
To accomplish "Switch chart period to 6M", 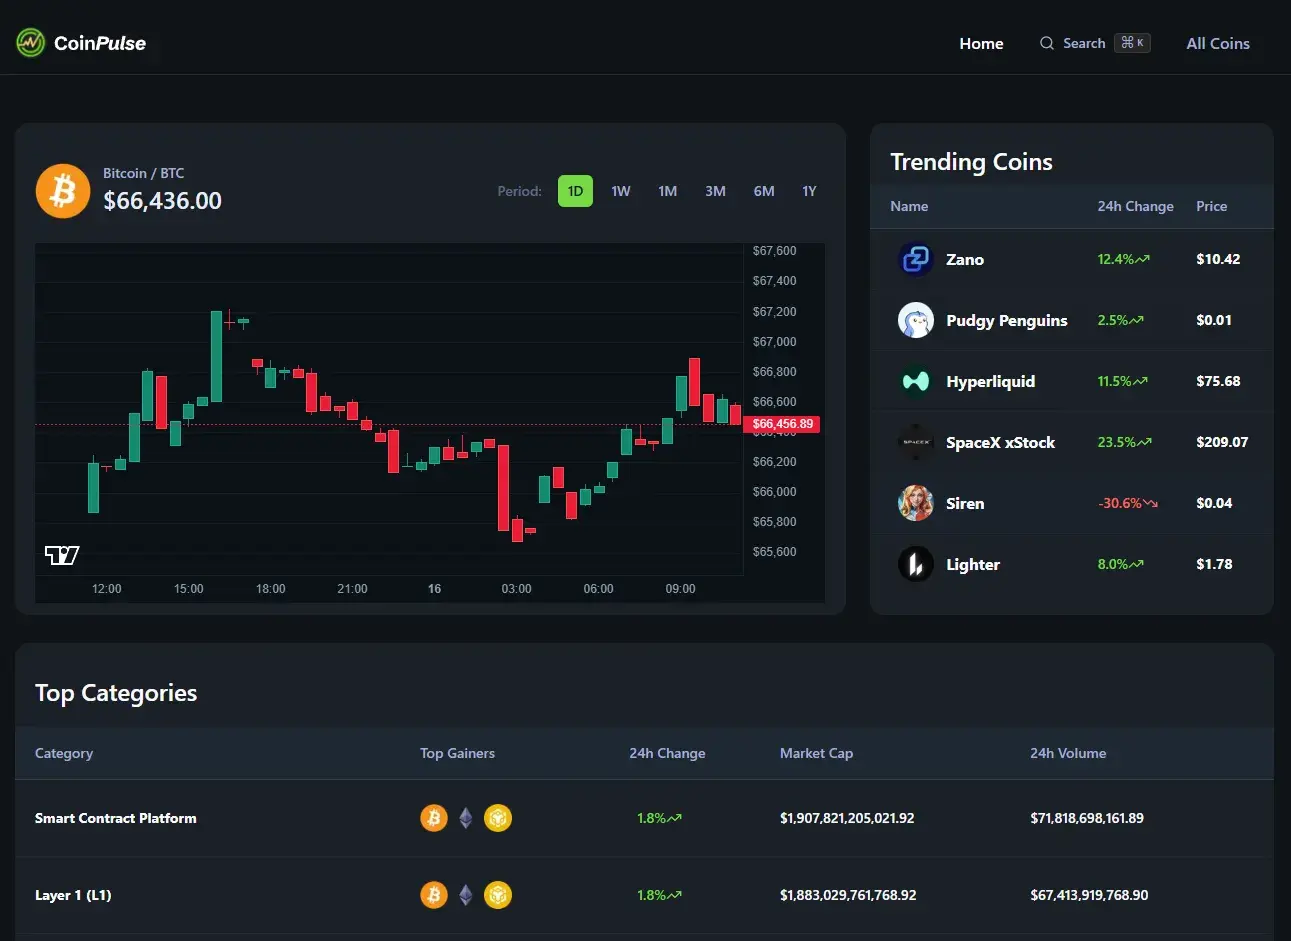I will 764,191.
